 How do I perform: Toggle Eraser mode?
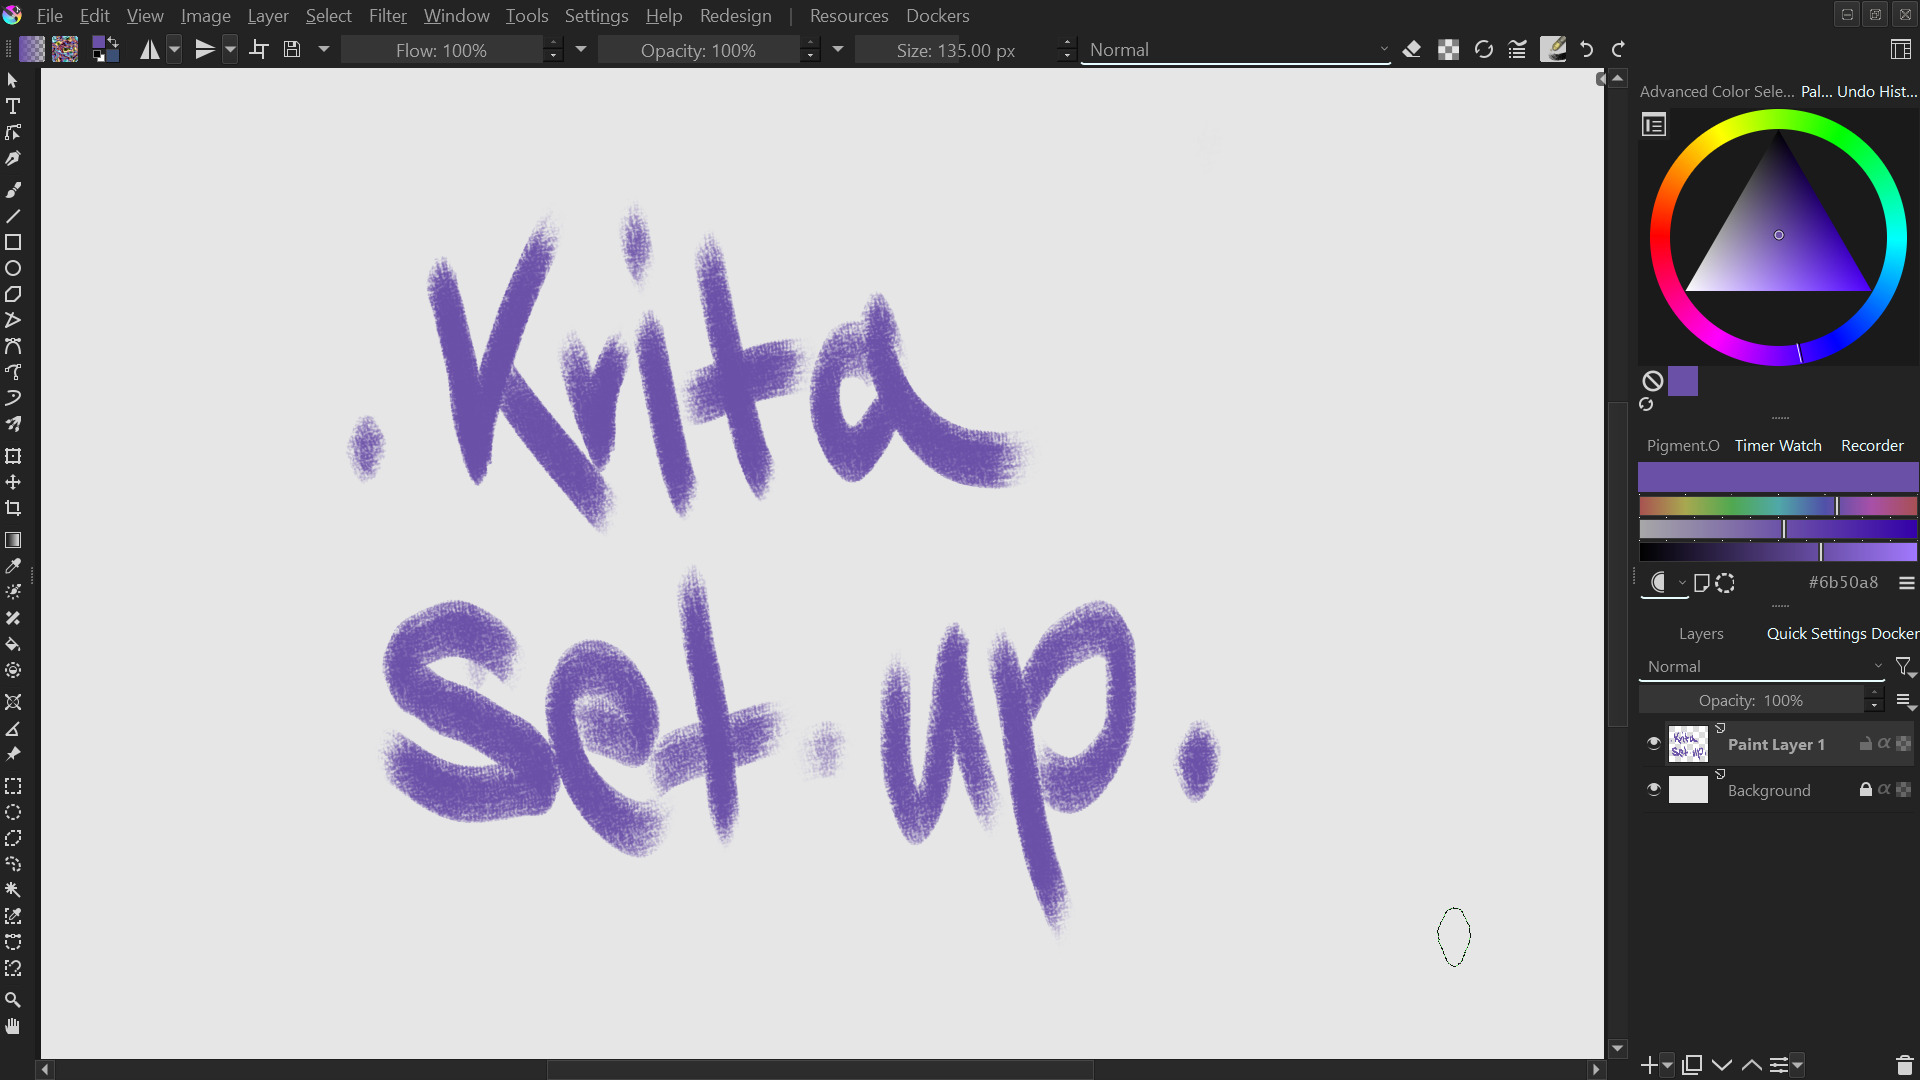pyautogui.click(x=1412, y=50)
